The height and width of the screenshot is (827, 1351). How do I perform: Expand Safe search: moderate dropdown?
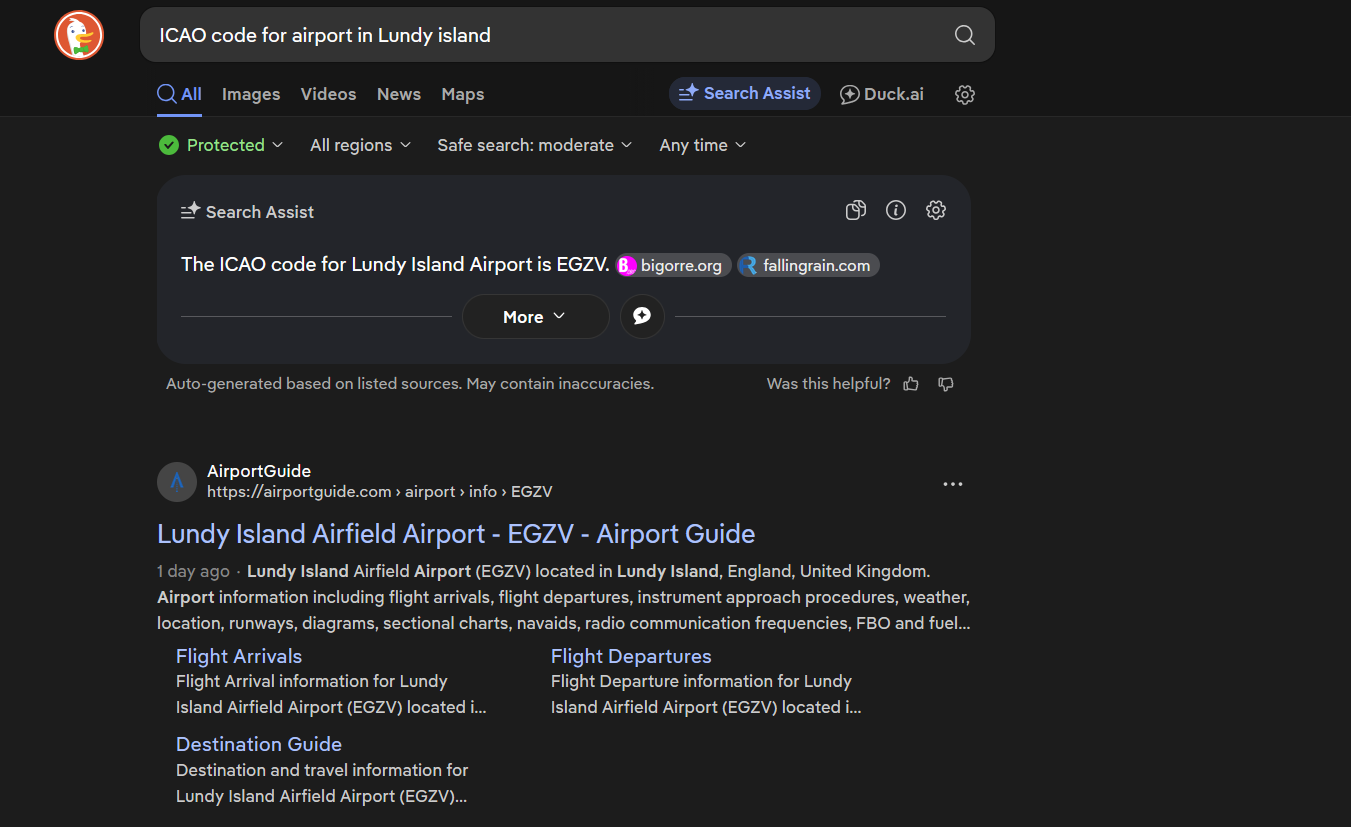click(x=535, y=145)
